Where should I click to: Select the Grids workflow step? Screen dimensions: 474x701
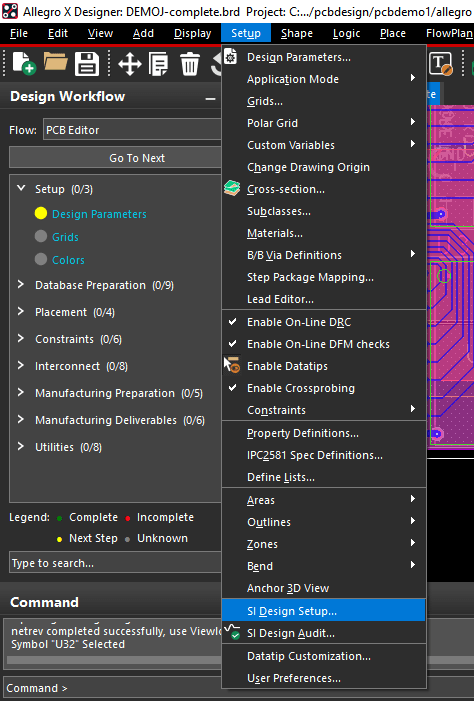click(65, 237)
